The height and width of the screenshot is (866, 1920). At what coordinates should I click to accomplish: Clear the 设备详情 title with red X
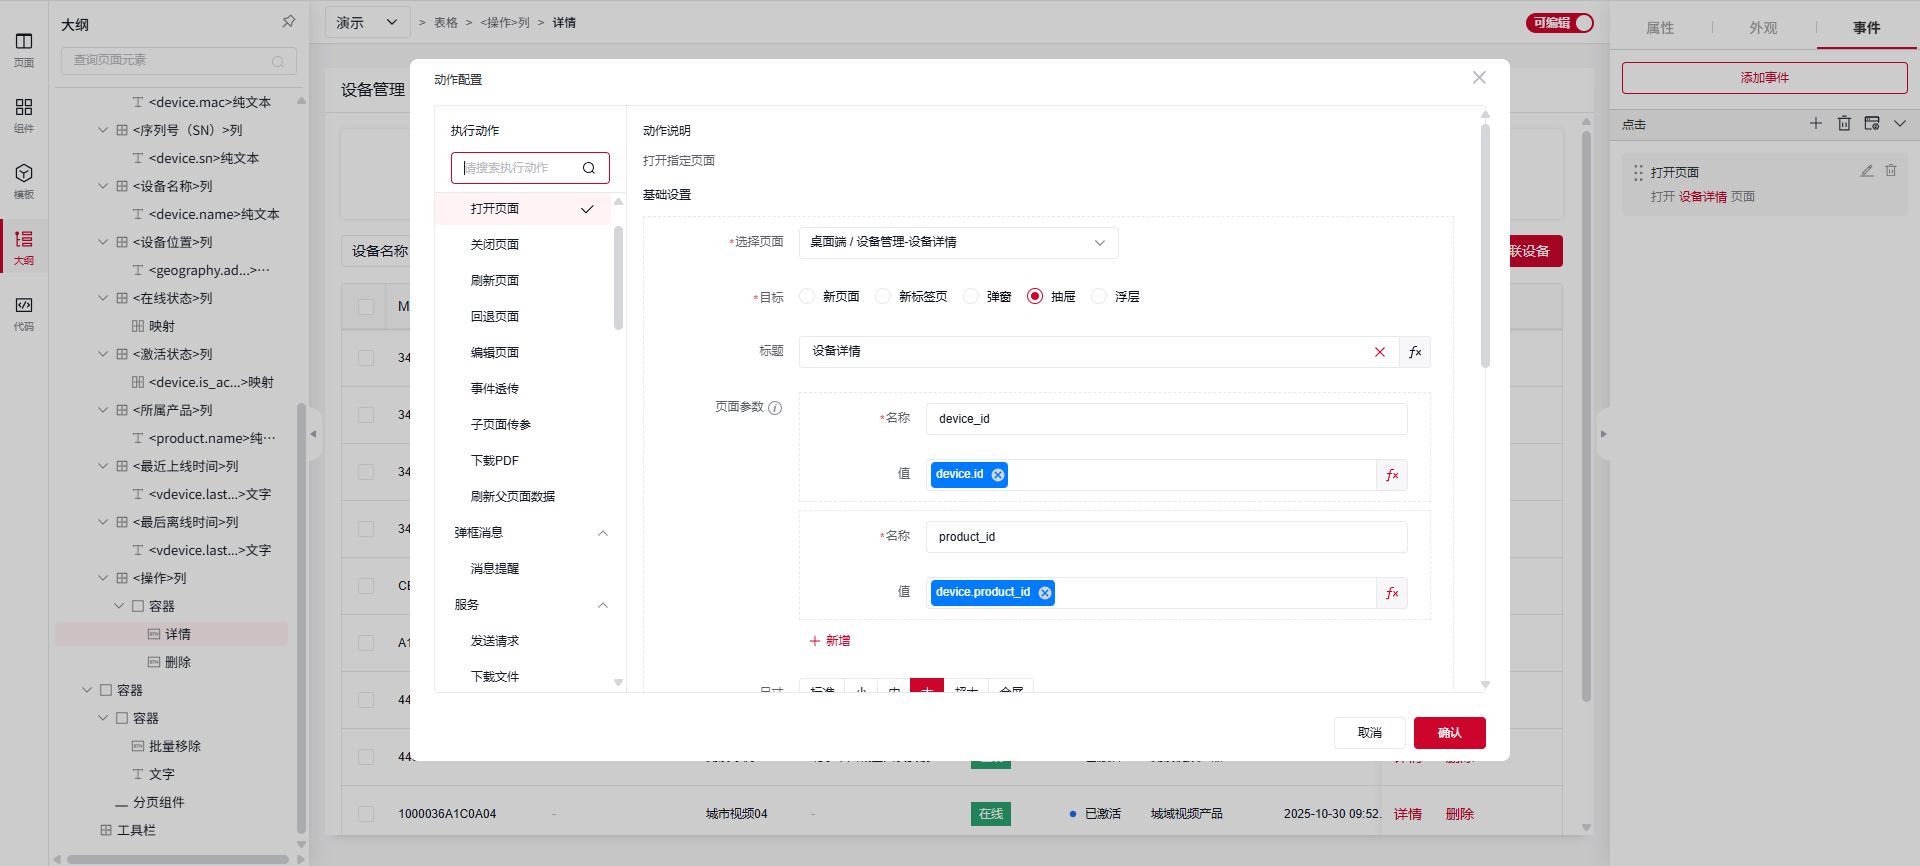pyautogui.click(x=1380, y=352)
